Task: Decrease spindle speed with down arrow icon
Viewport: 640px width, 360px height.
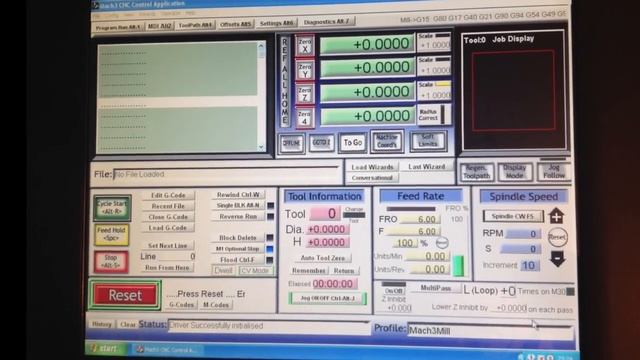Action: click(558, 259)
